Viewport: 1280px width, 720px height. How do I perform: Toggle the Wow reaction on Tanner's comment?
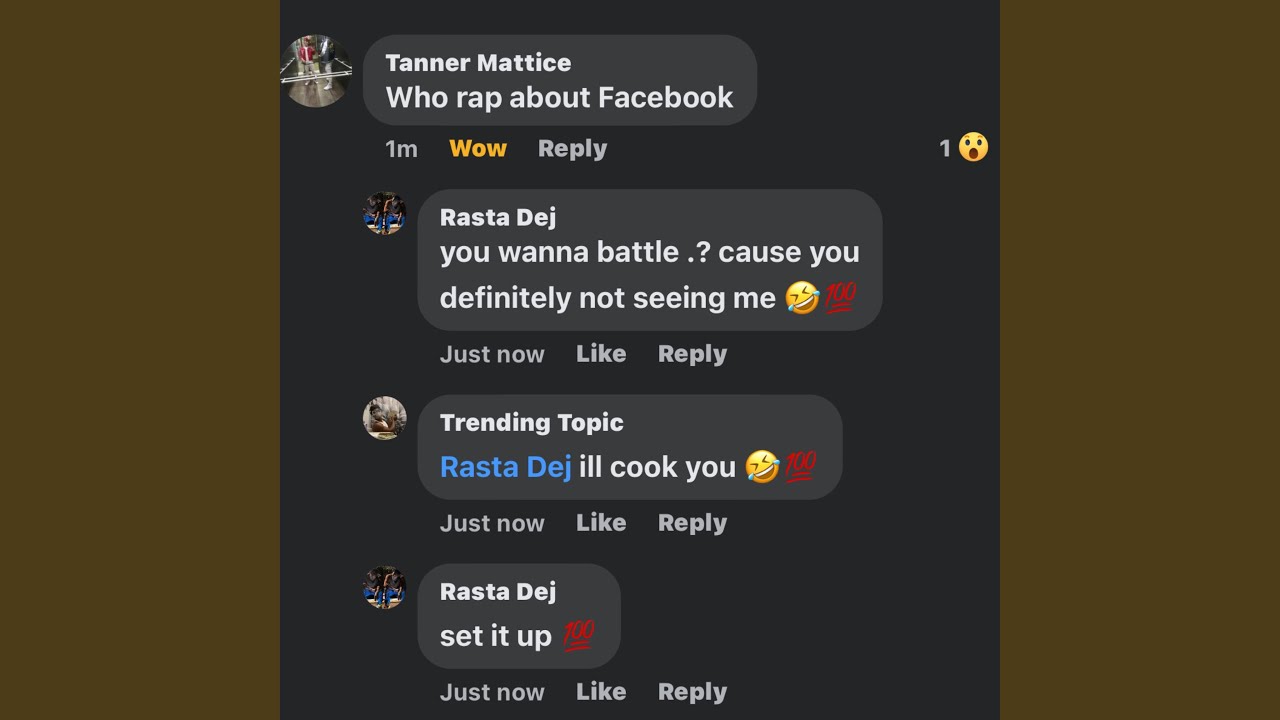(x=478, y=149)
